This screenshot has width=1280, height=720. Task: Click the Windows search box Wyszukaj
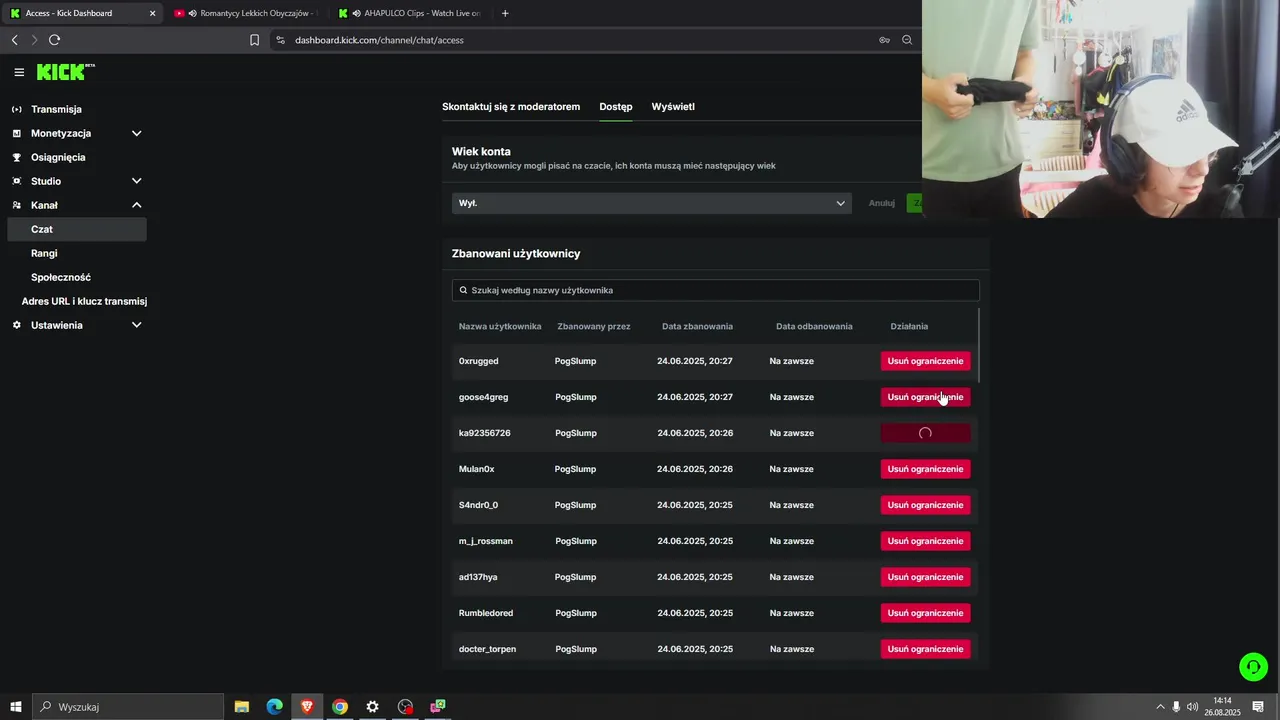128,707
